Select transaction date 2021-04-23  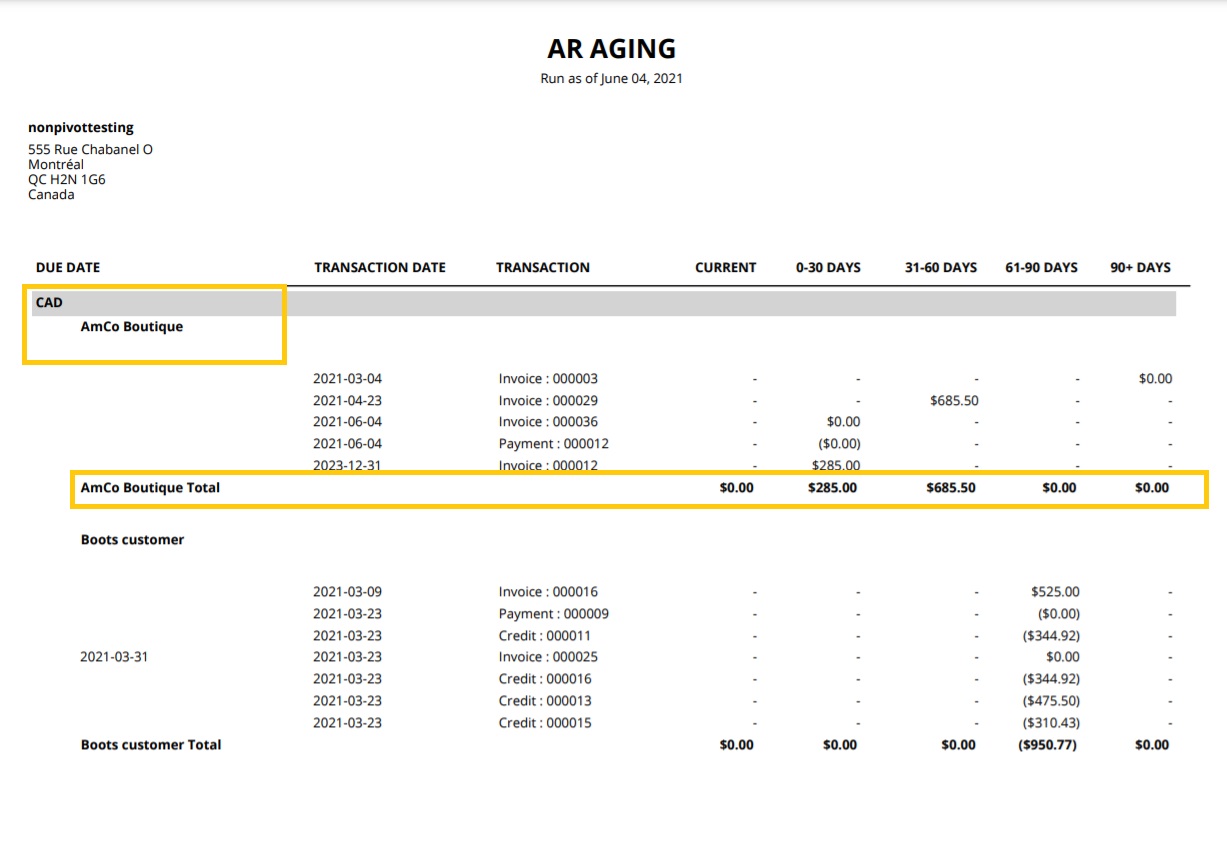tap(348, 400)
